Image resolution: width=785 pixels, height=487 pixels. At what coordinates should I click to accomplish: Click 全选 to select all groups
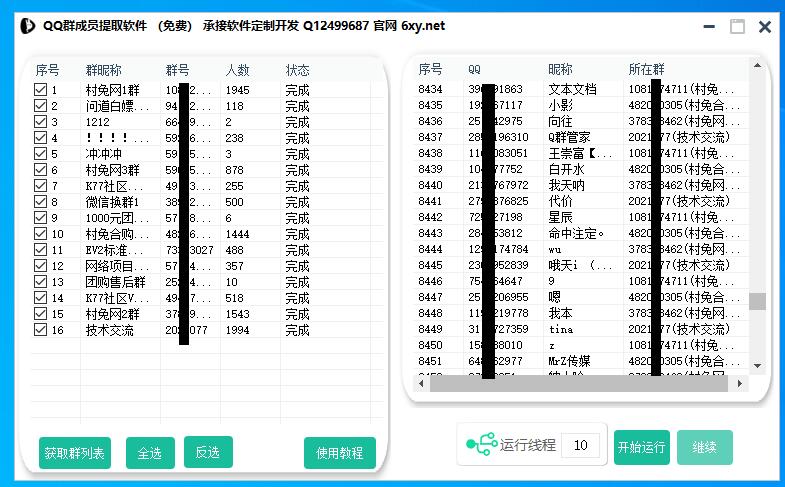(x=150, y=453)
